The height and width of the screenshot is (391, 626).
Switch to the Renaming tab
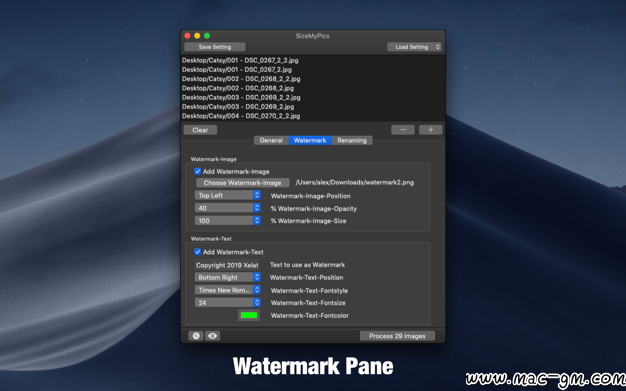pos(352,140)
